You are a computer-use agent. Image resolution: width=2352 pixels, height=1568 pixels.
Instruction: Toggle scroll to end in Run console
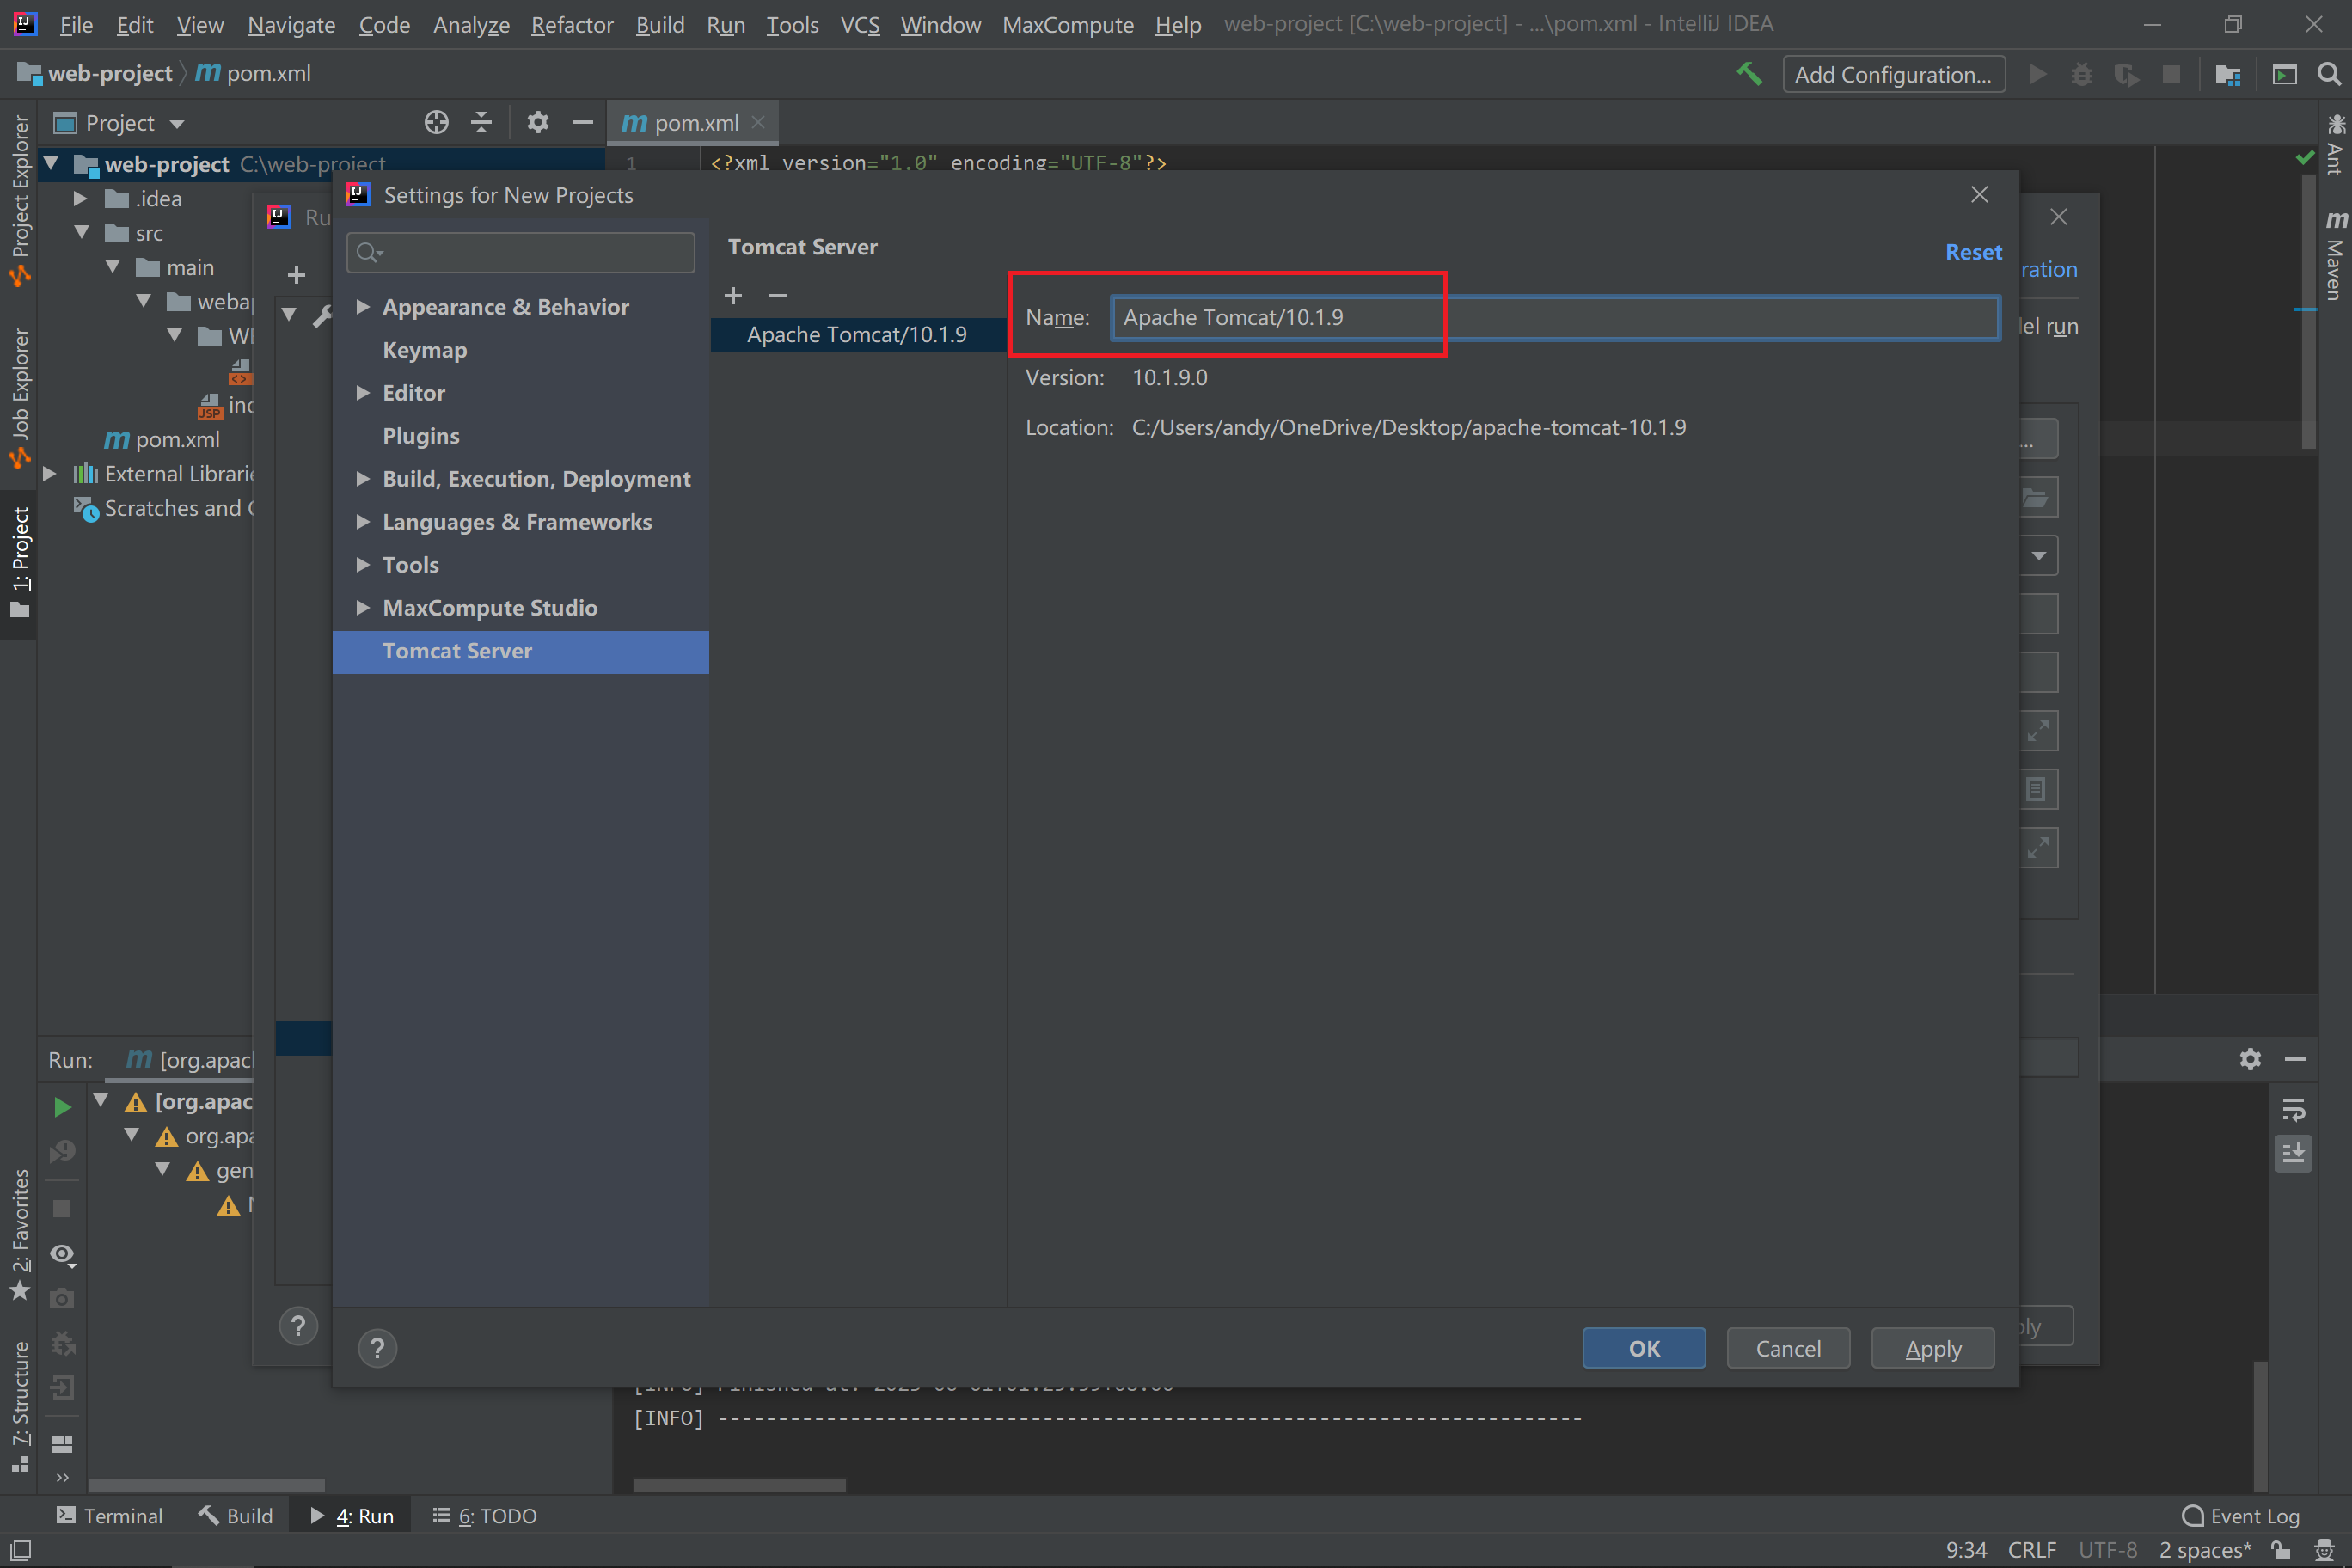point(2293,1153)
